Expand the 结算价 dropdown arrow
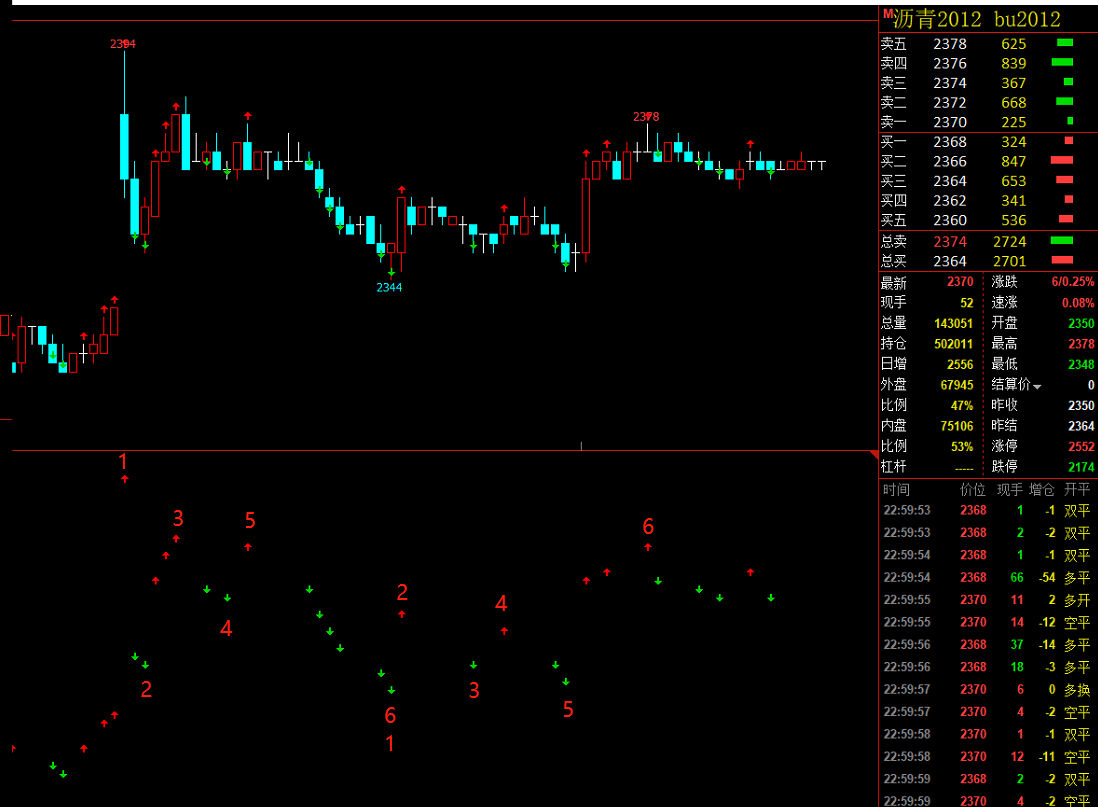1098x807 pixels. [1037, 387]
